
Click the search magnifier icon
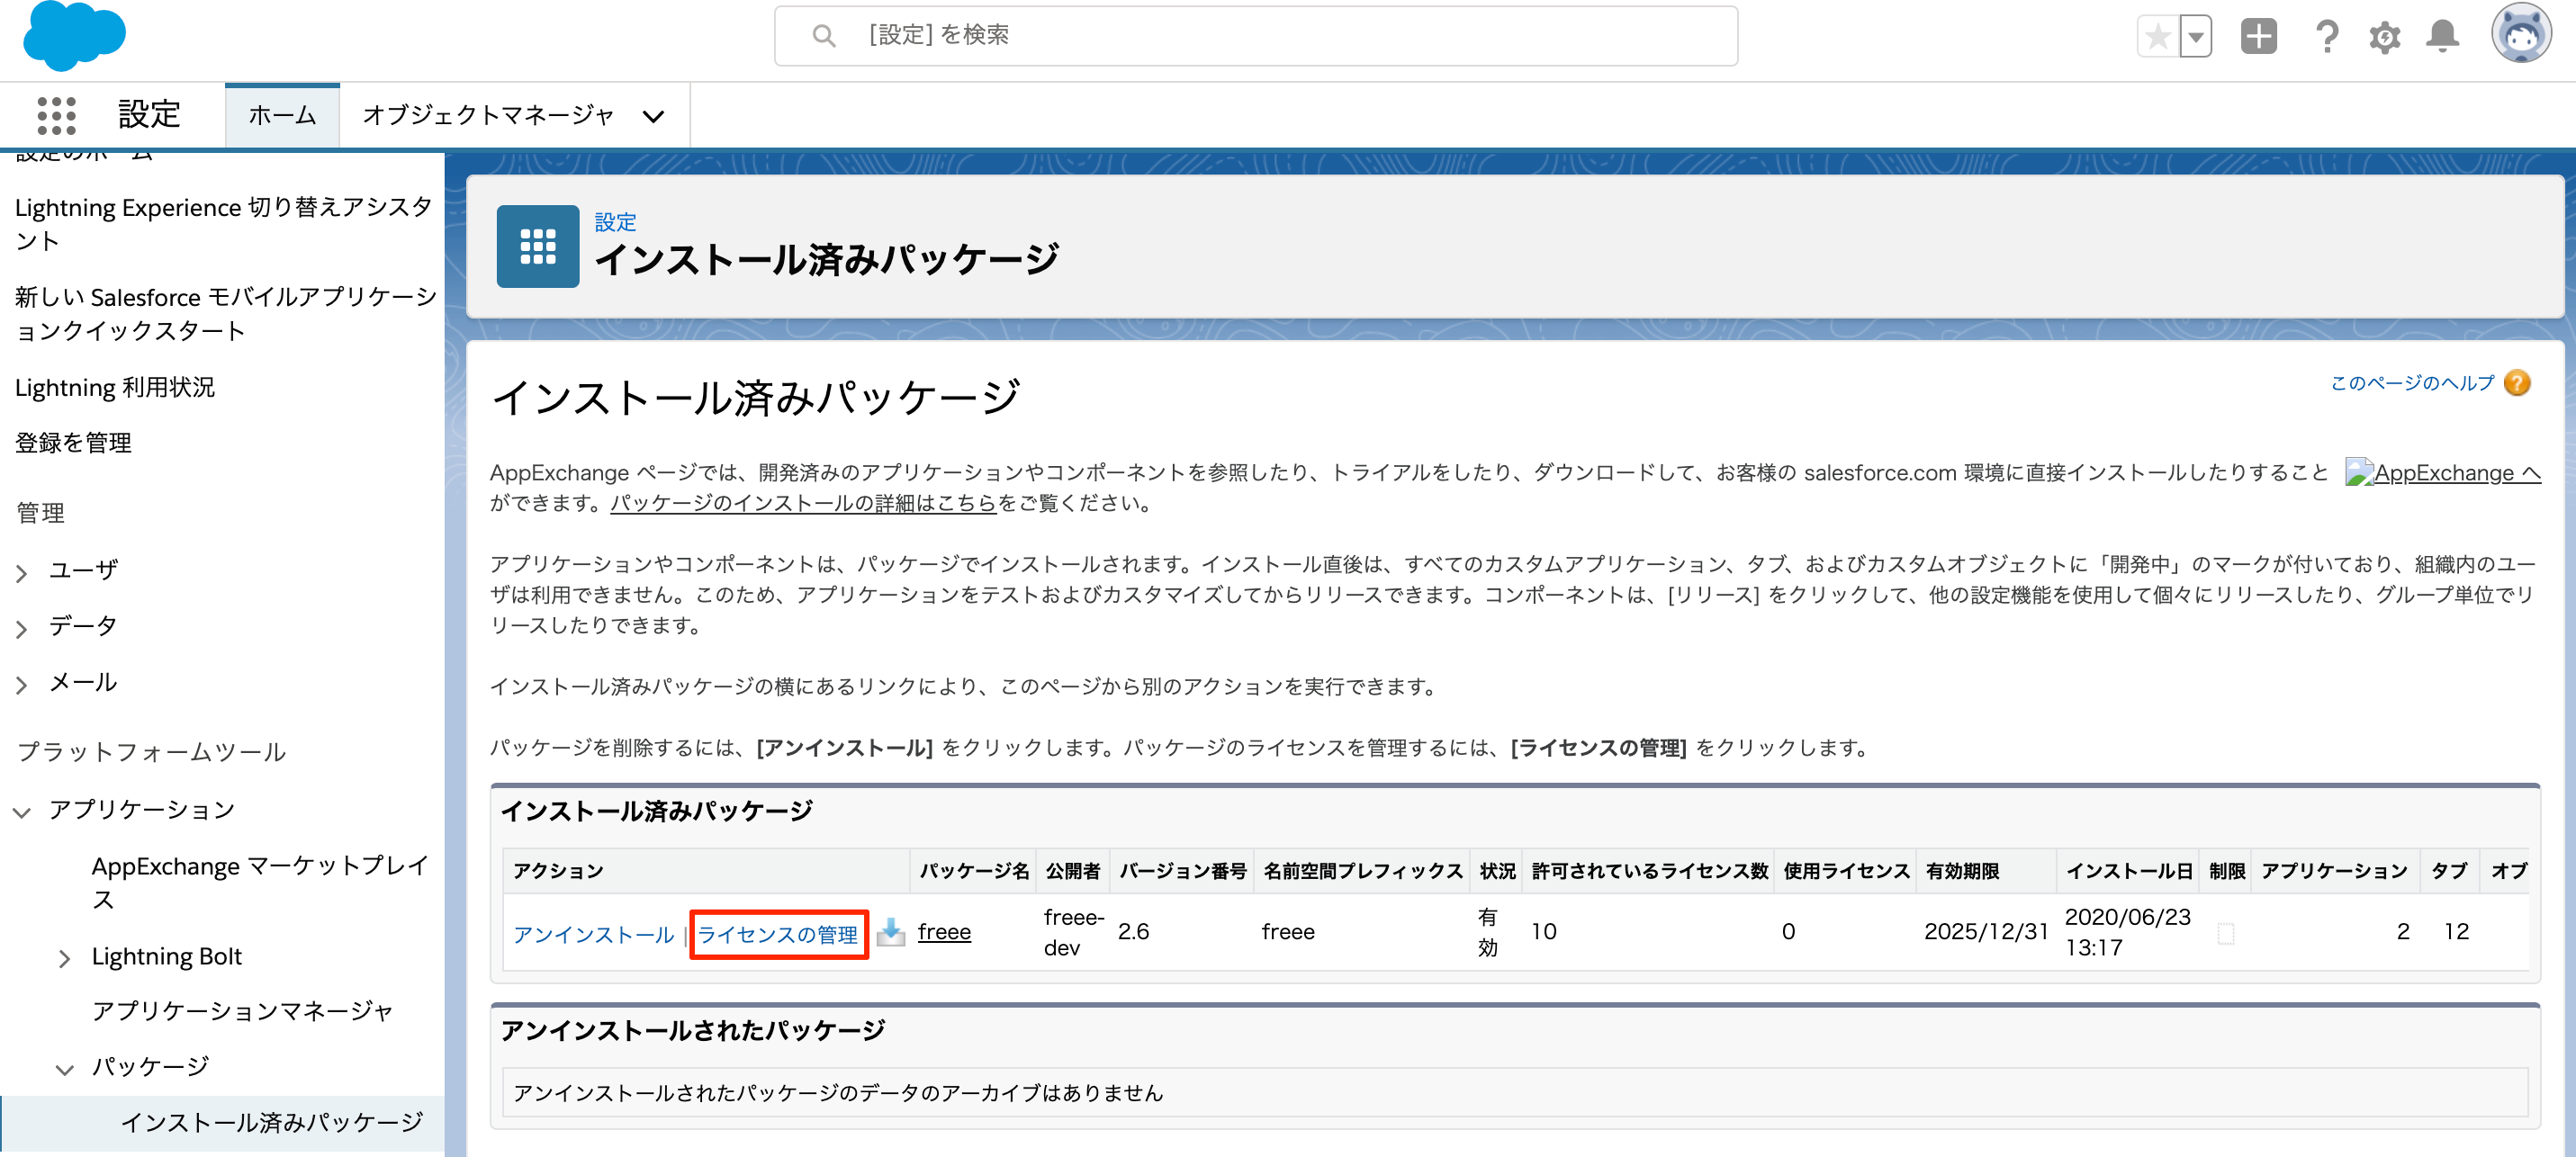coord(823,36)
